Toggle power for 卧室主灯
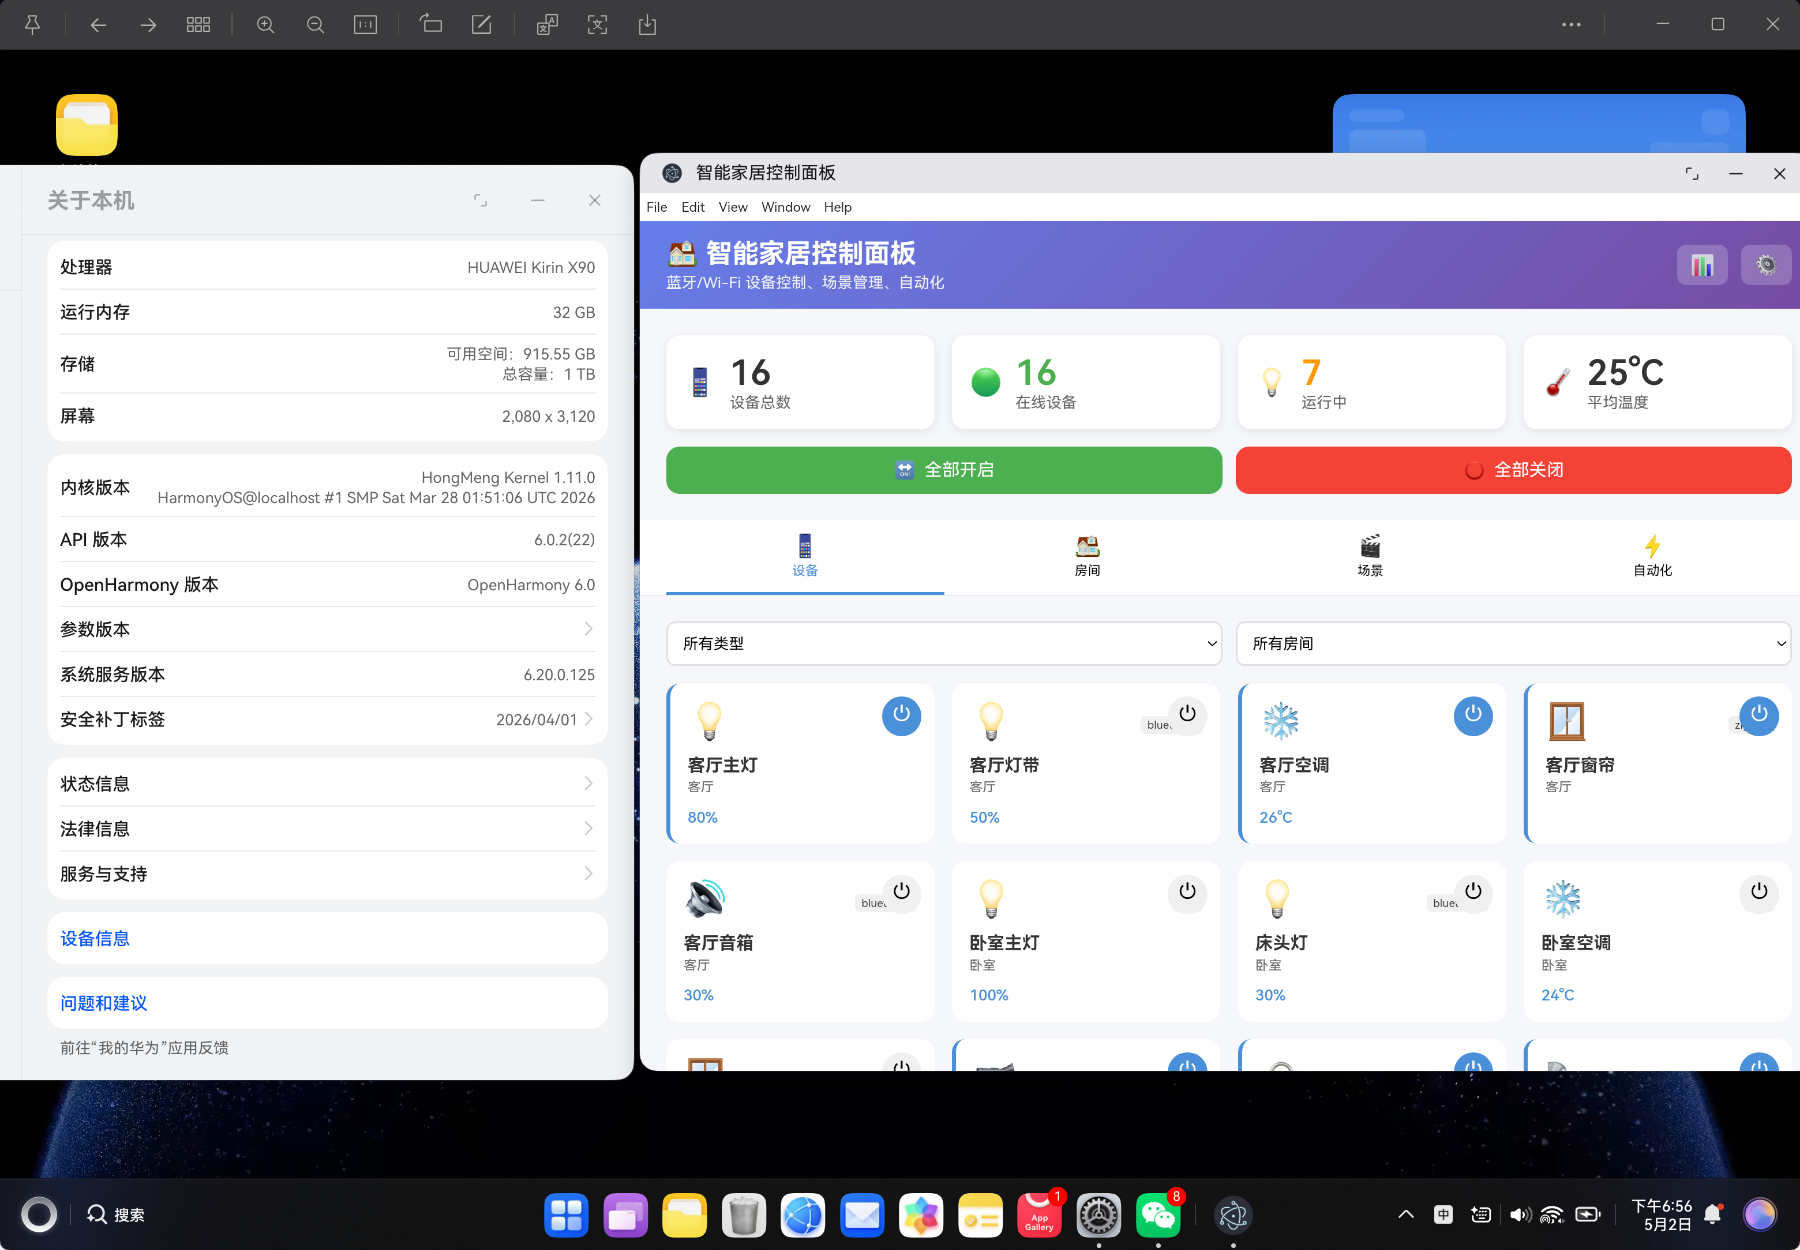The height and width of the screenshot is (1250, 1800). [1187, 892]
